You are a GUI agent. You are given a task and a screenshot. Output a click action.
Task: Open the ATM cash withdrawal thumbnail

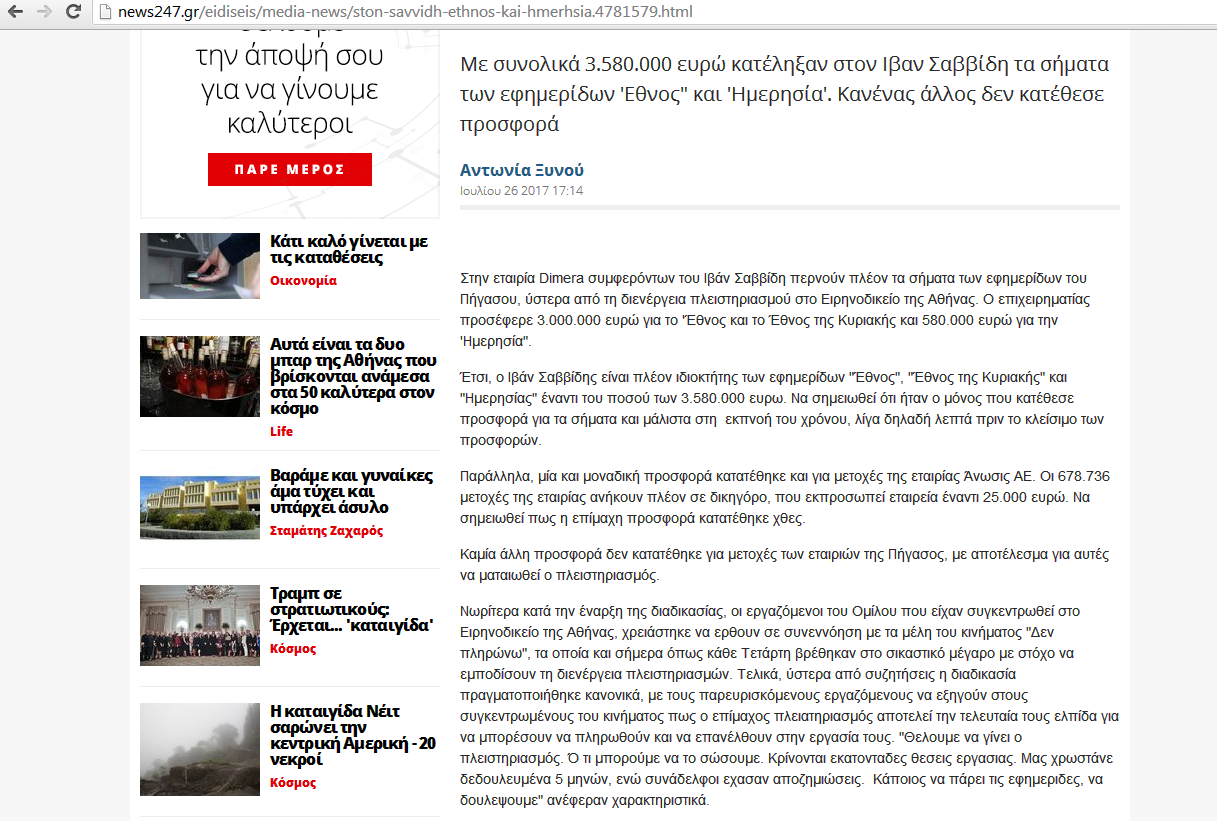coord(200,265)
